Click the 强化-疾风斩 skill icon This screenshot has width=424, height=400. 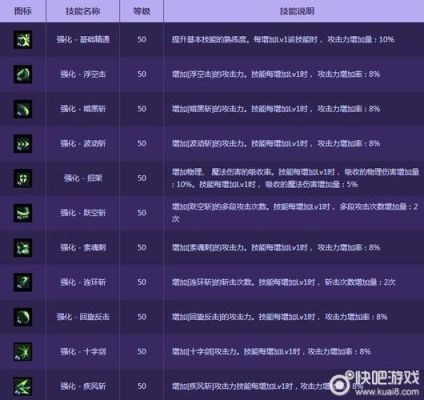click(x=23, y=386)
